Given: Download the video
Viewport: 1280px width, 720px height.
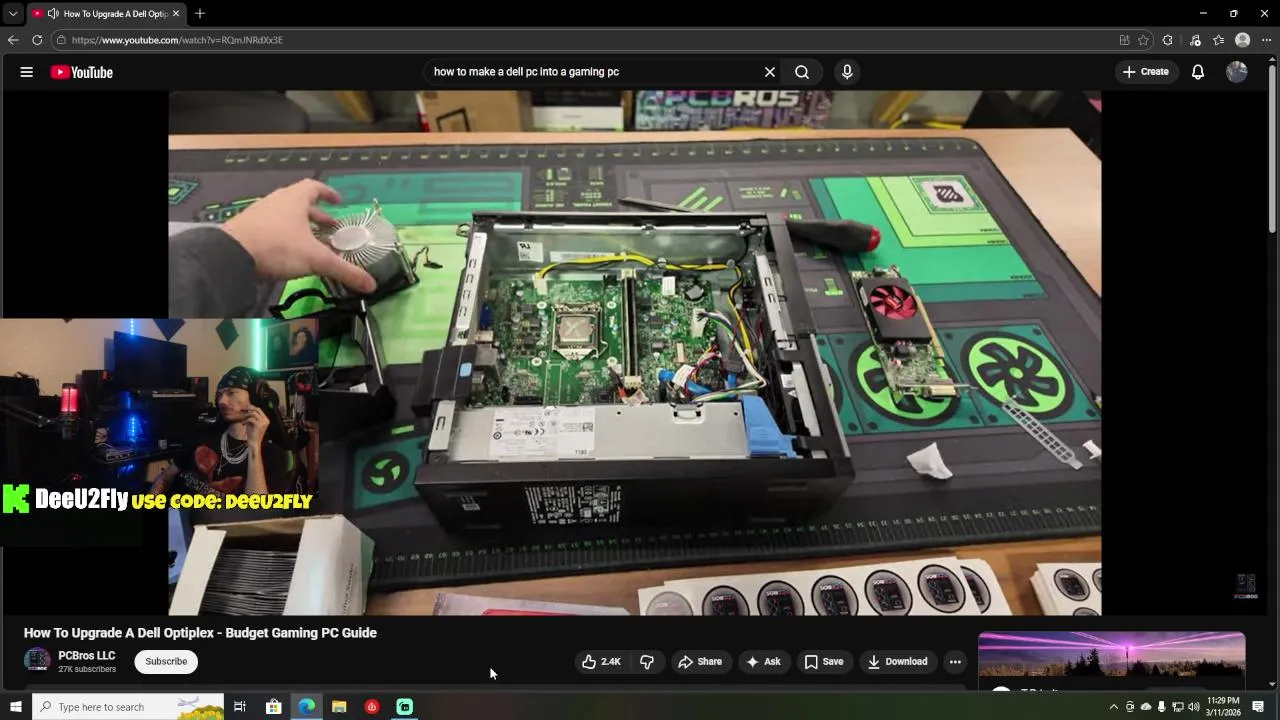Looking at the screenshot, I should (x=897, y=662).
